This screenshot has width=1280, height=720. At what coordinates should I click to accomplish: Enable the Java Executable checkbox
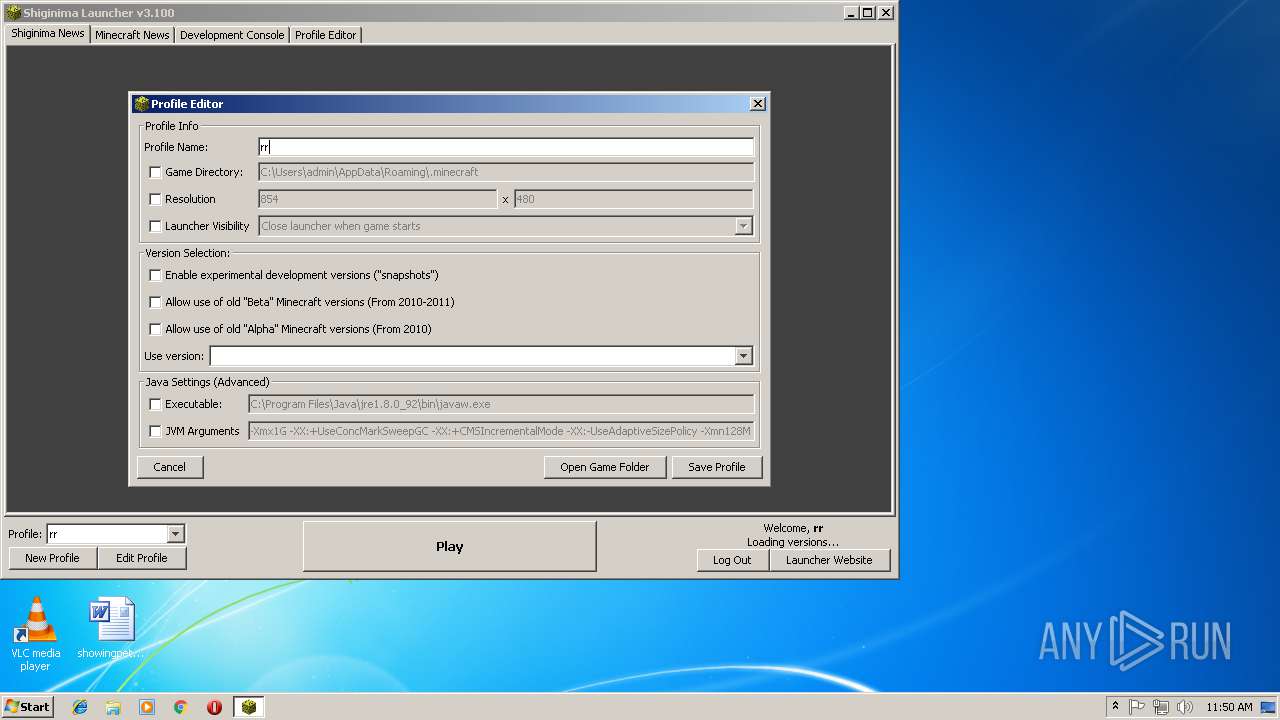[155, 404]
